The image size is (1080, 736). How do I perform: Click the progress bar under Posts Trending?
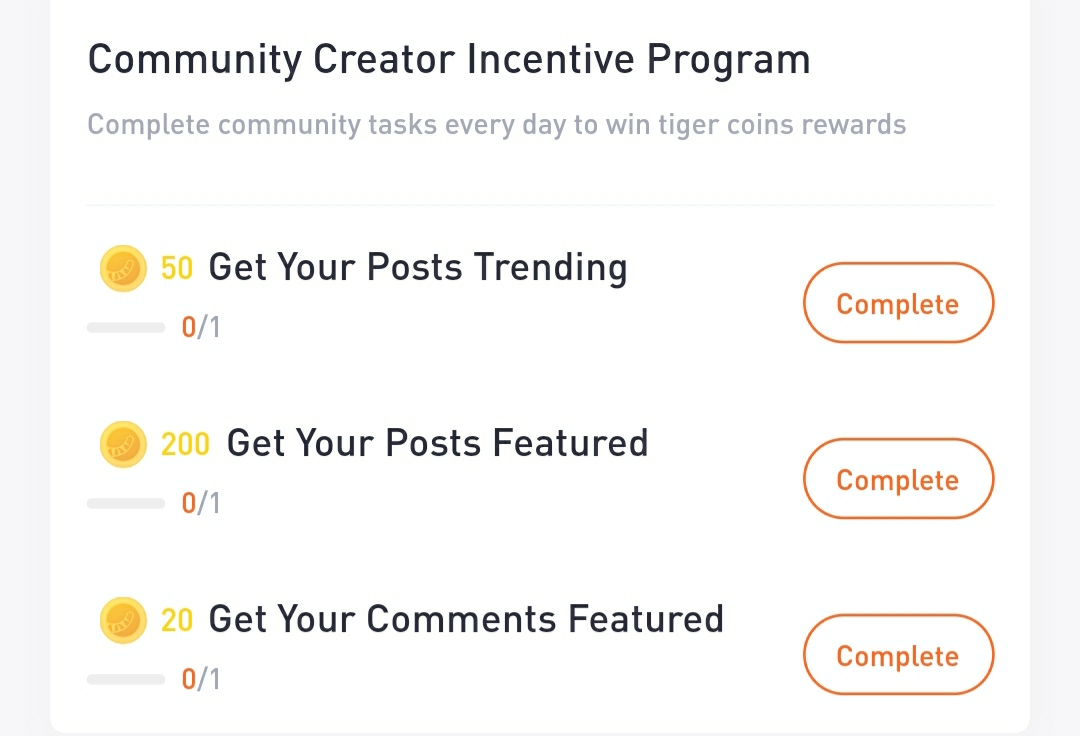[126, 328]
